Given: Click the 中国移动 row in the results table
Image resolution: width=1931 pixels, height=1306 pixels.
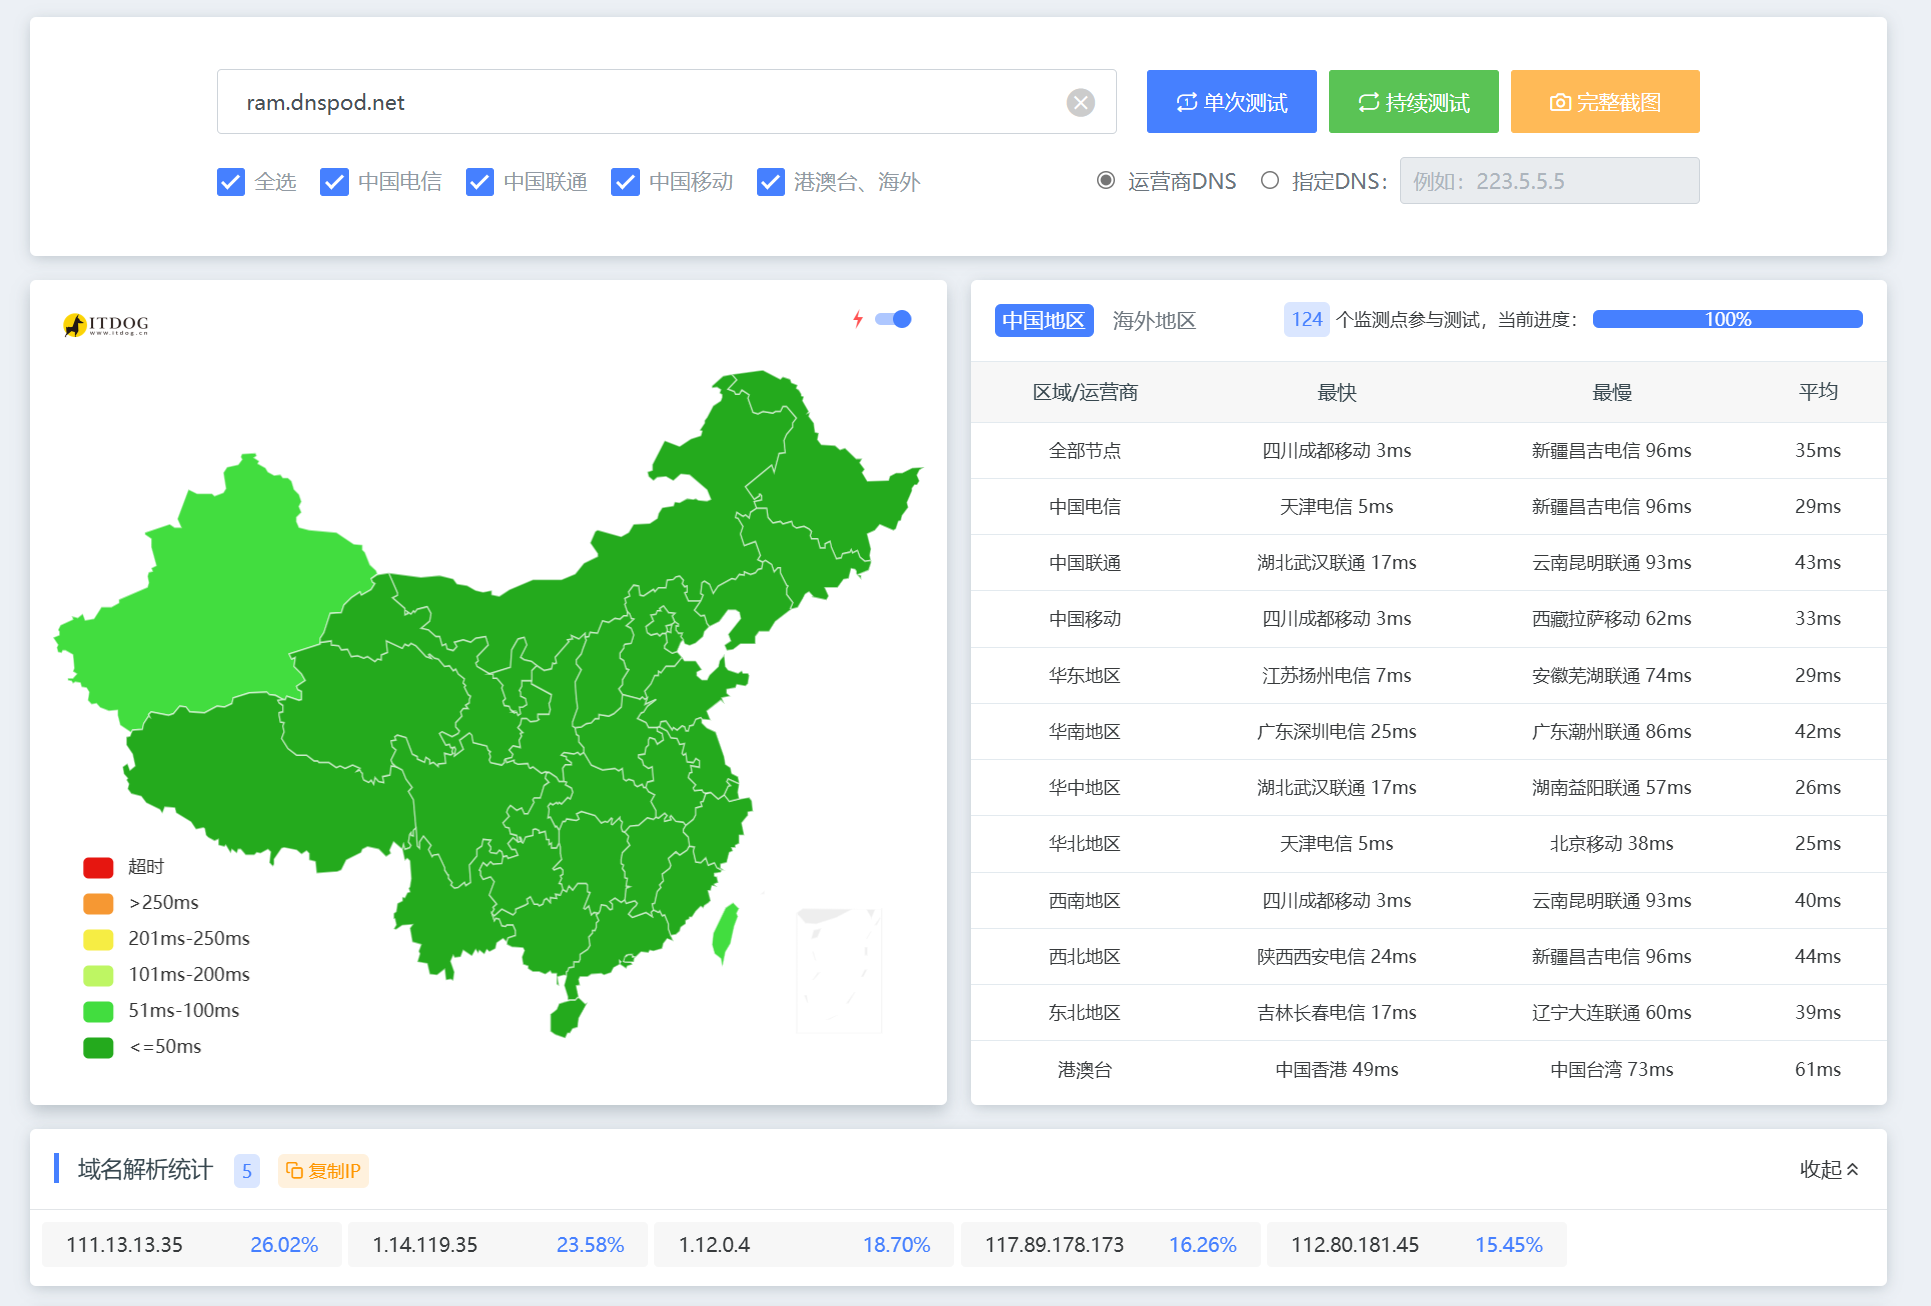Looking at the screenshot, I should [1428, 618].
